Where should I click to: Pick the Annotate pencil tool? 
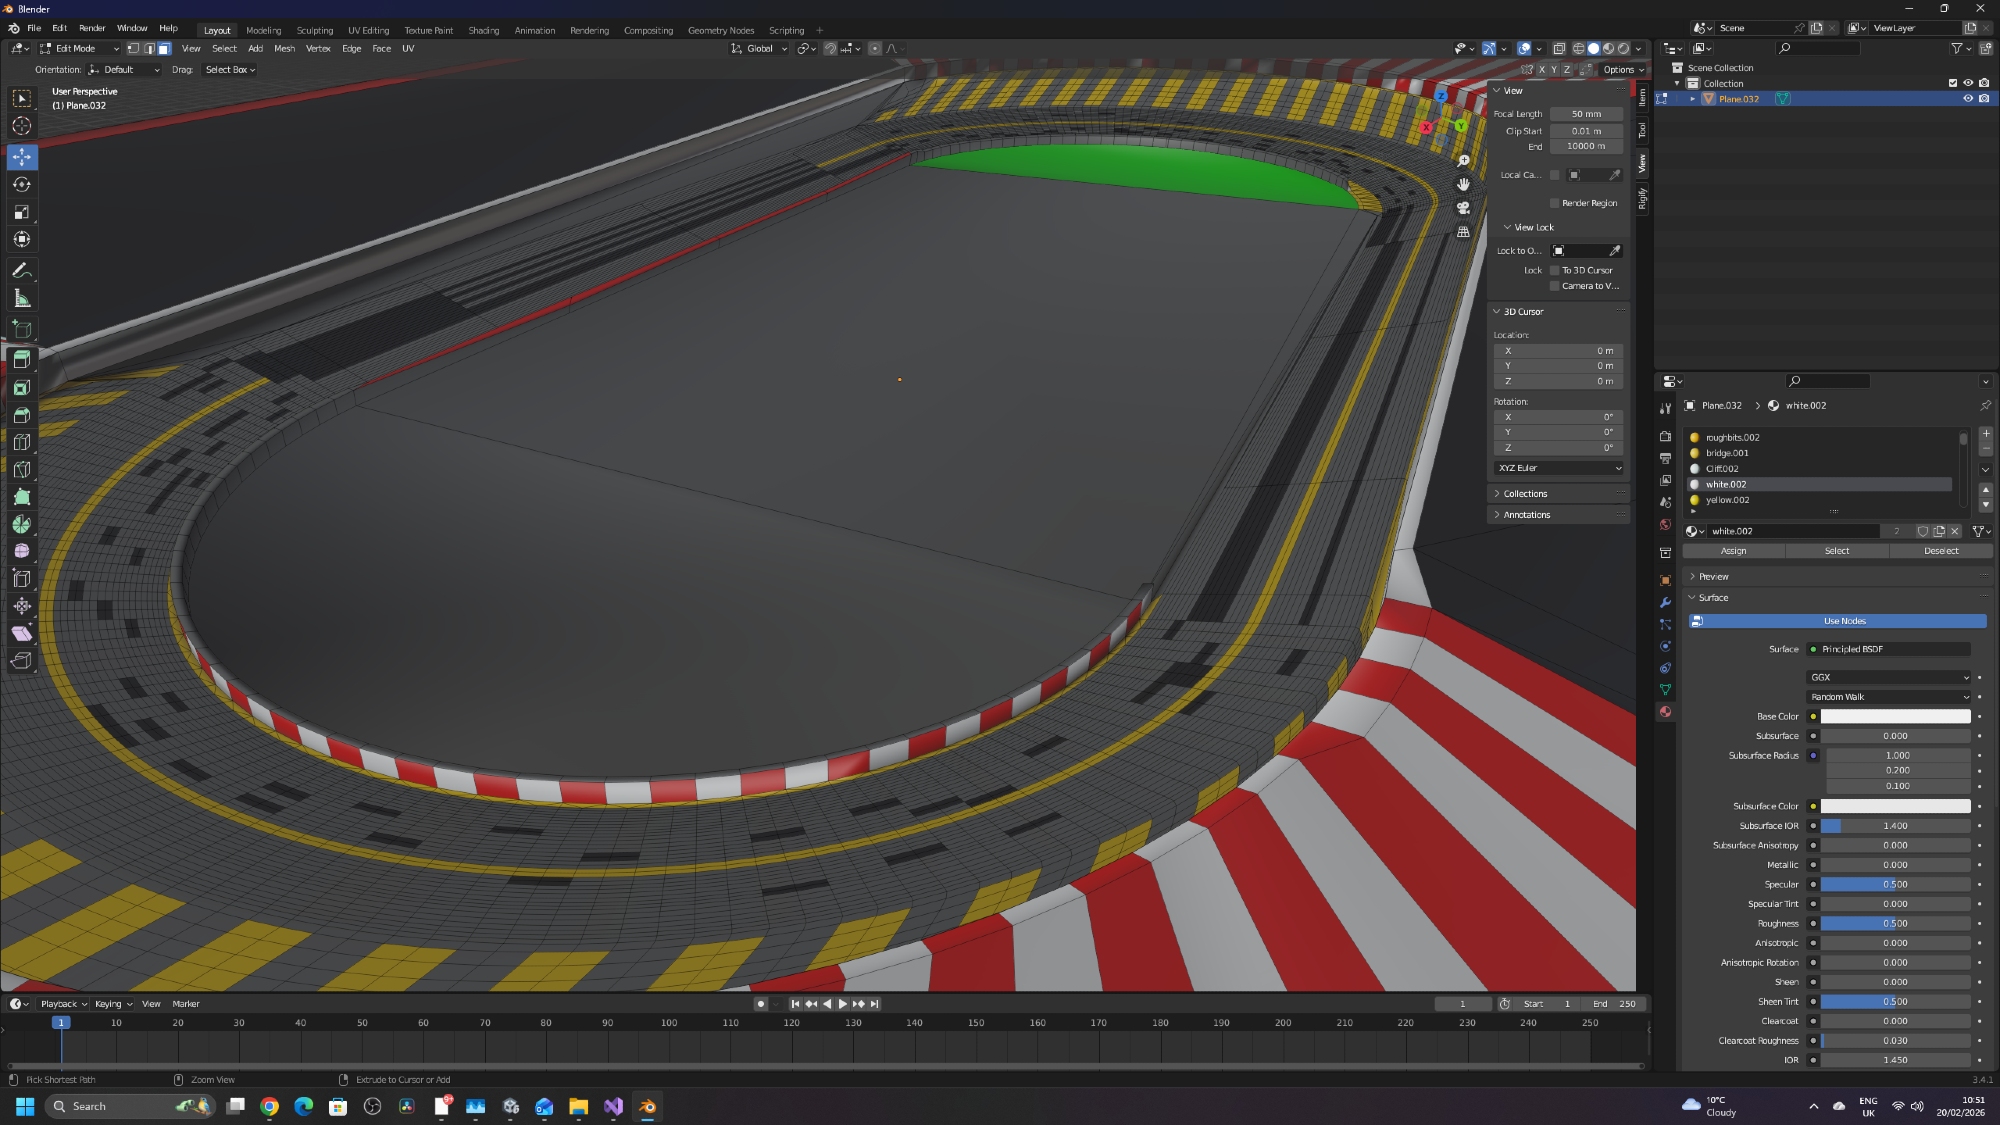pyautogui.click(x=22, y=271)
